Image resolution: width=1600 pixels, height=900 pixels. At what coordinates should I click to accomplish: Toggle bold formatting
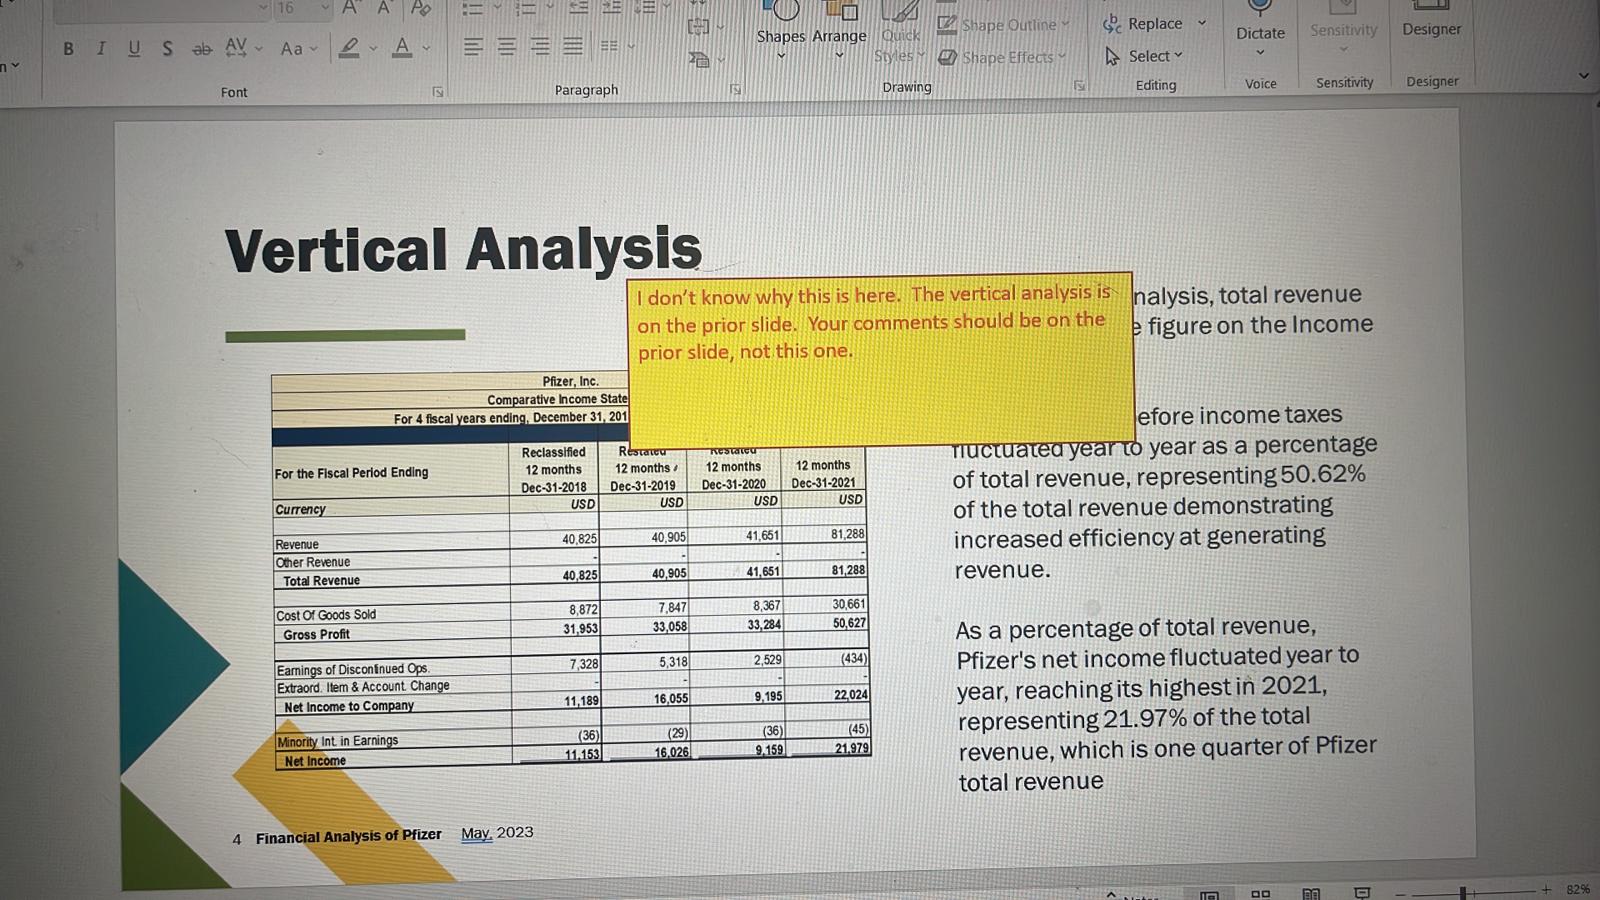pos(68,48)
